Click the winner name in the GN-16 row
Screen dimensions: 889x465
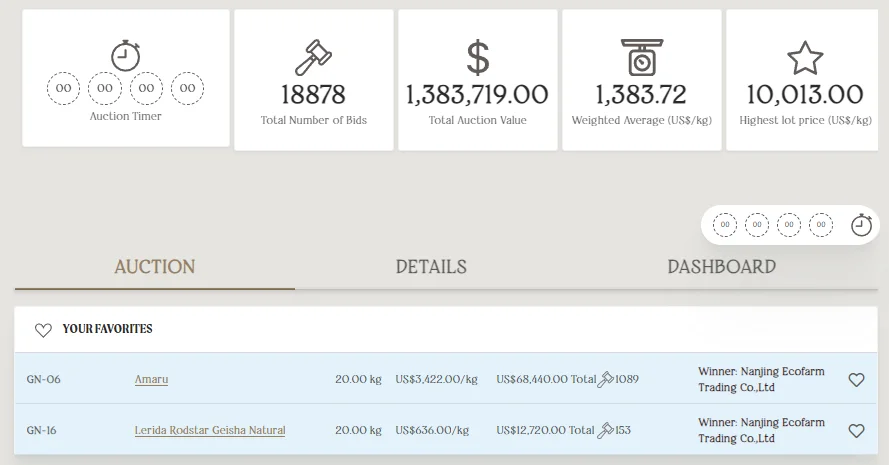(761, 430)
